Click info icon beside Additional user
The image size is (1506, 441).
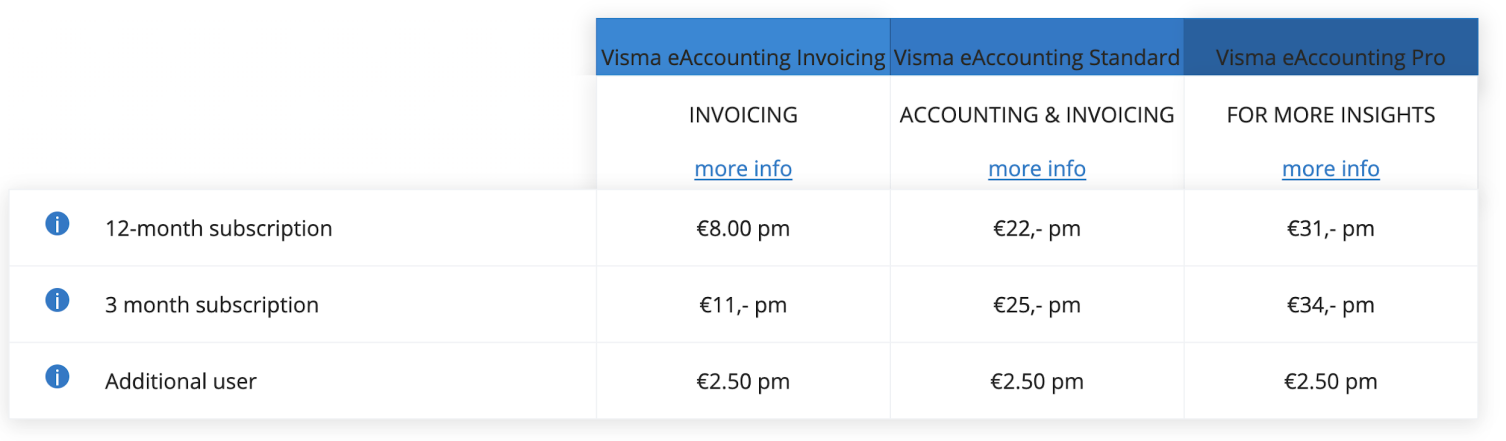point(57,377)
